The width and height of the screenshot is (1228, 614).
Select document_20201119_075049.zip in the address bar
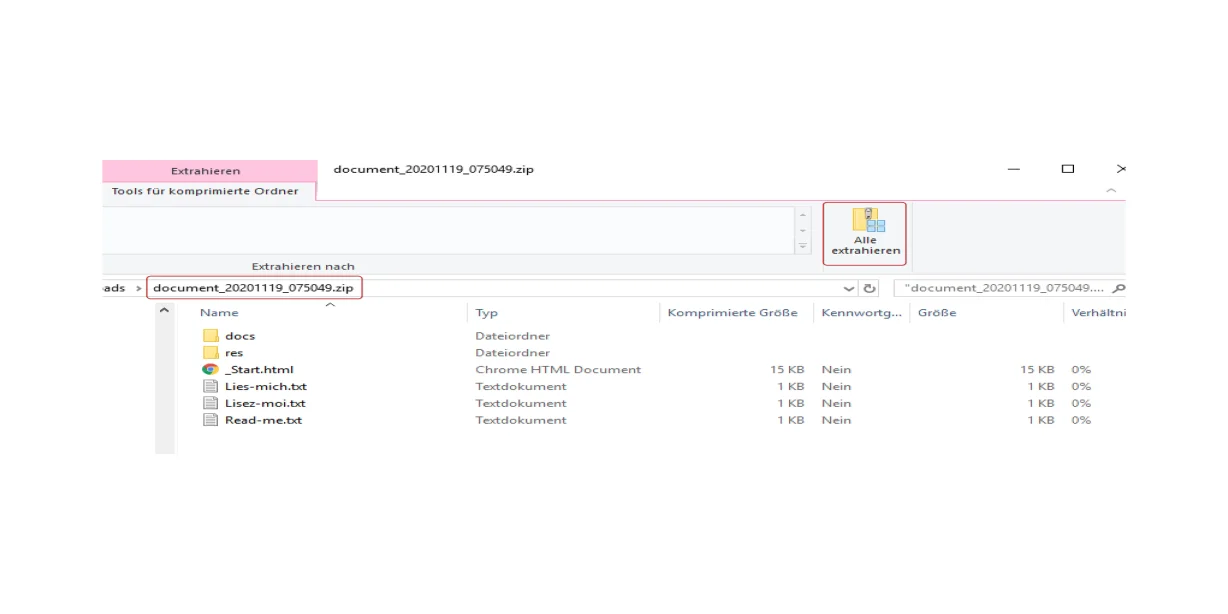[x=255, y=287]
